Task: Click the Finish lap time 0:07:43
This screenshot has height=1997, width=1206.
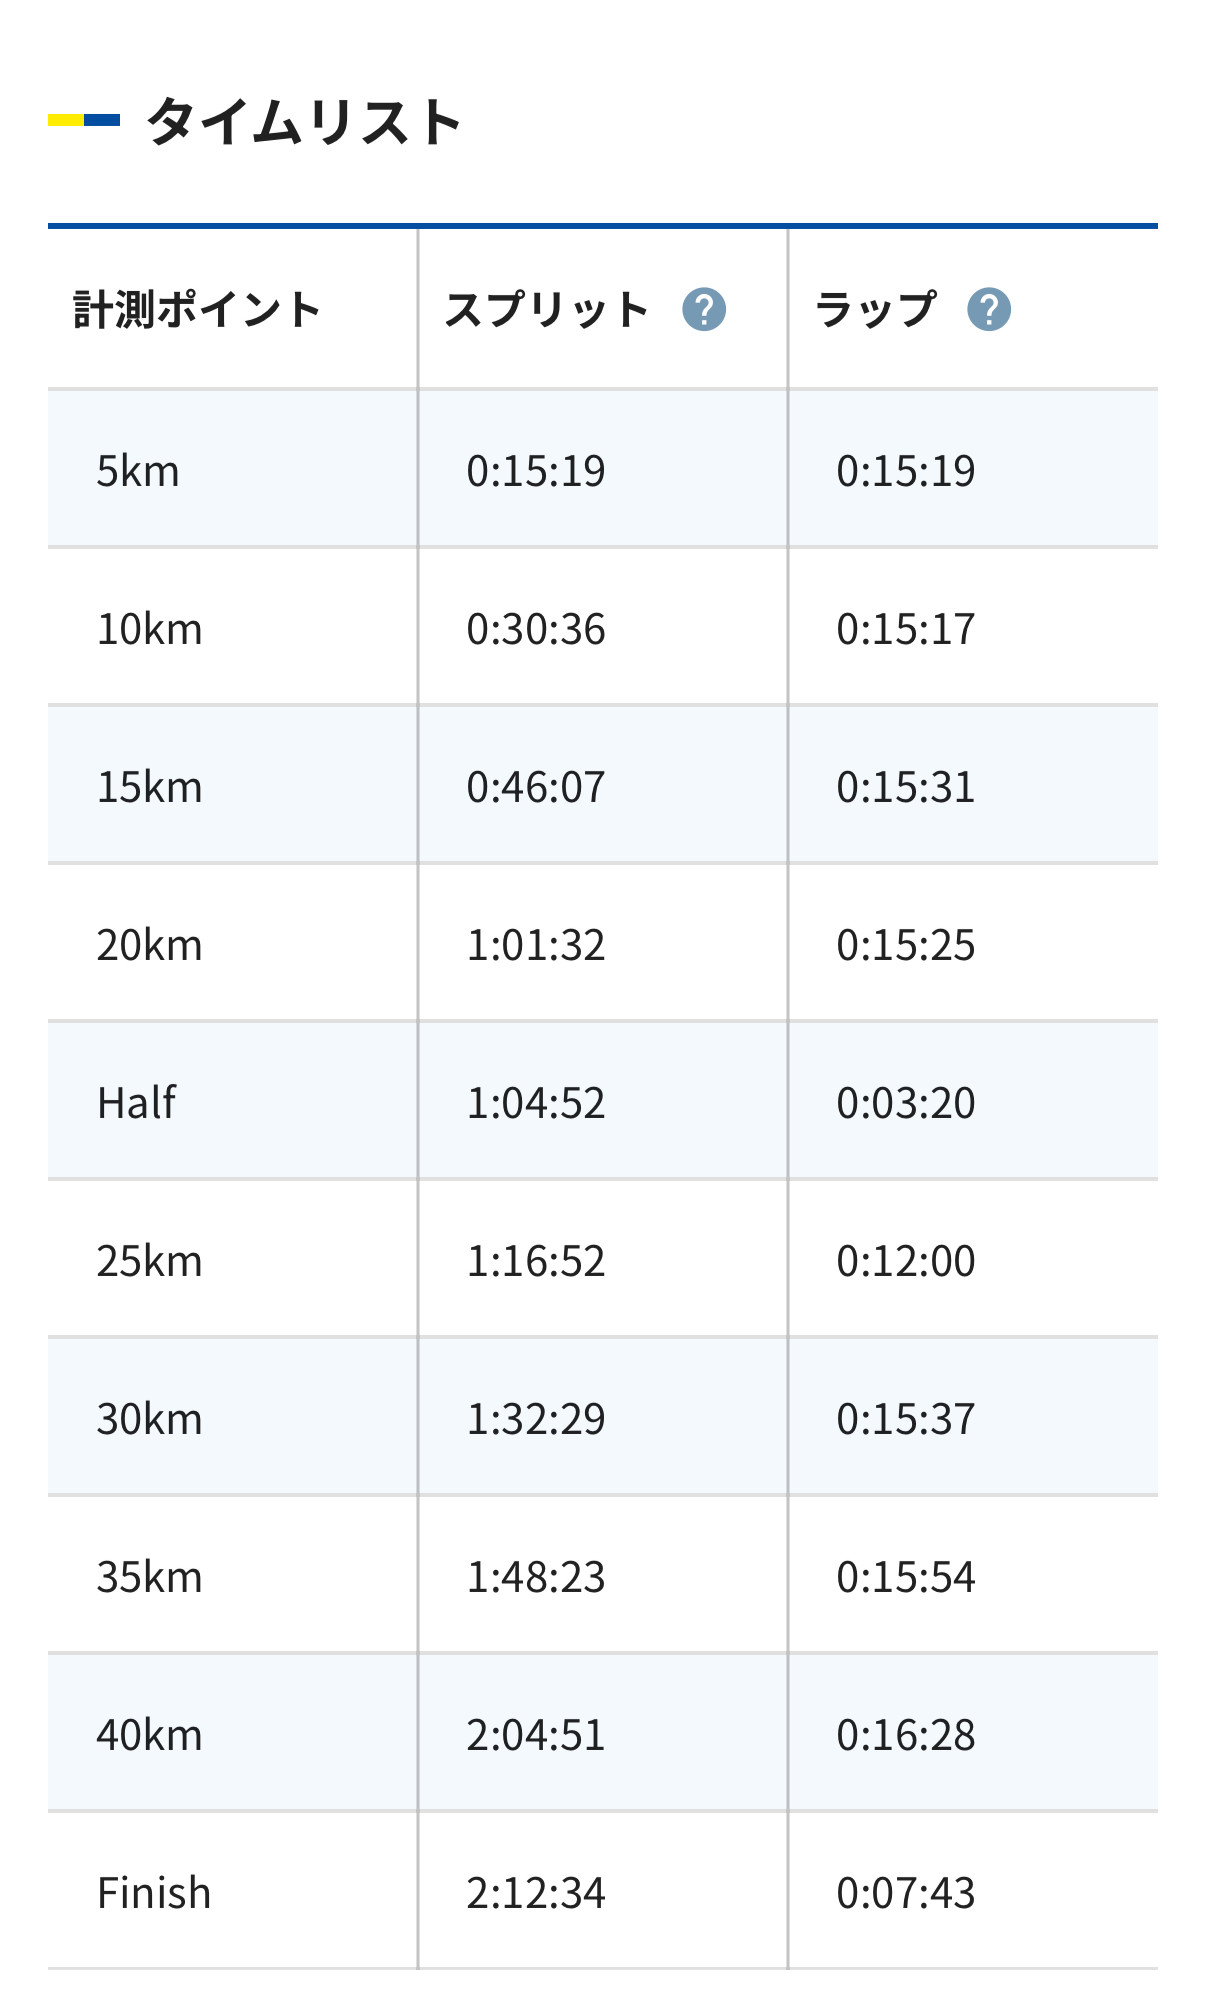Action: click(x=906, y=1893)
